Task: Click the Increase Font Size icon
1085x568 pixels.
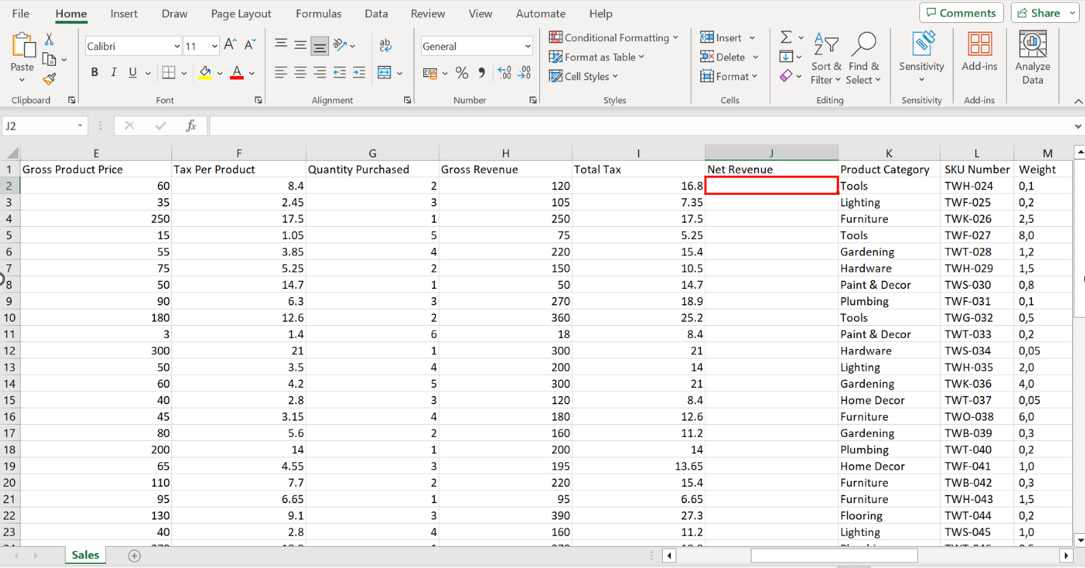Action: pyautogui.click(x=230, y=46)
